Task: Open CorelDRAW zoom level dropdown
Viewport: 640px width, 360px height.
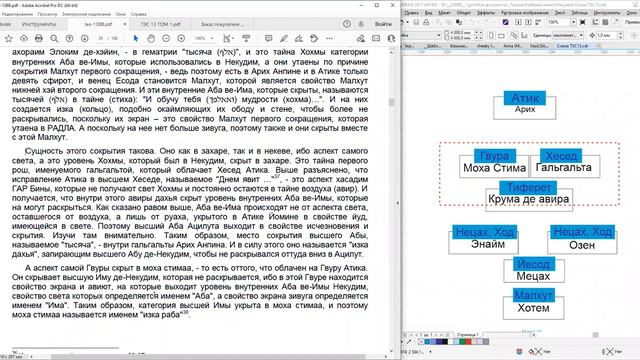Action: (x=573, y=22)
